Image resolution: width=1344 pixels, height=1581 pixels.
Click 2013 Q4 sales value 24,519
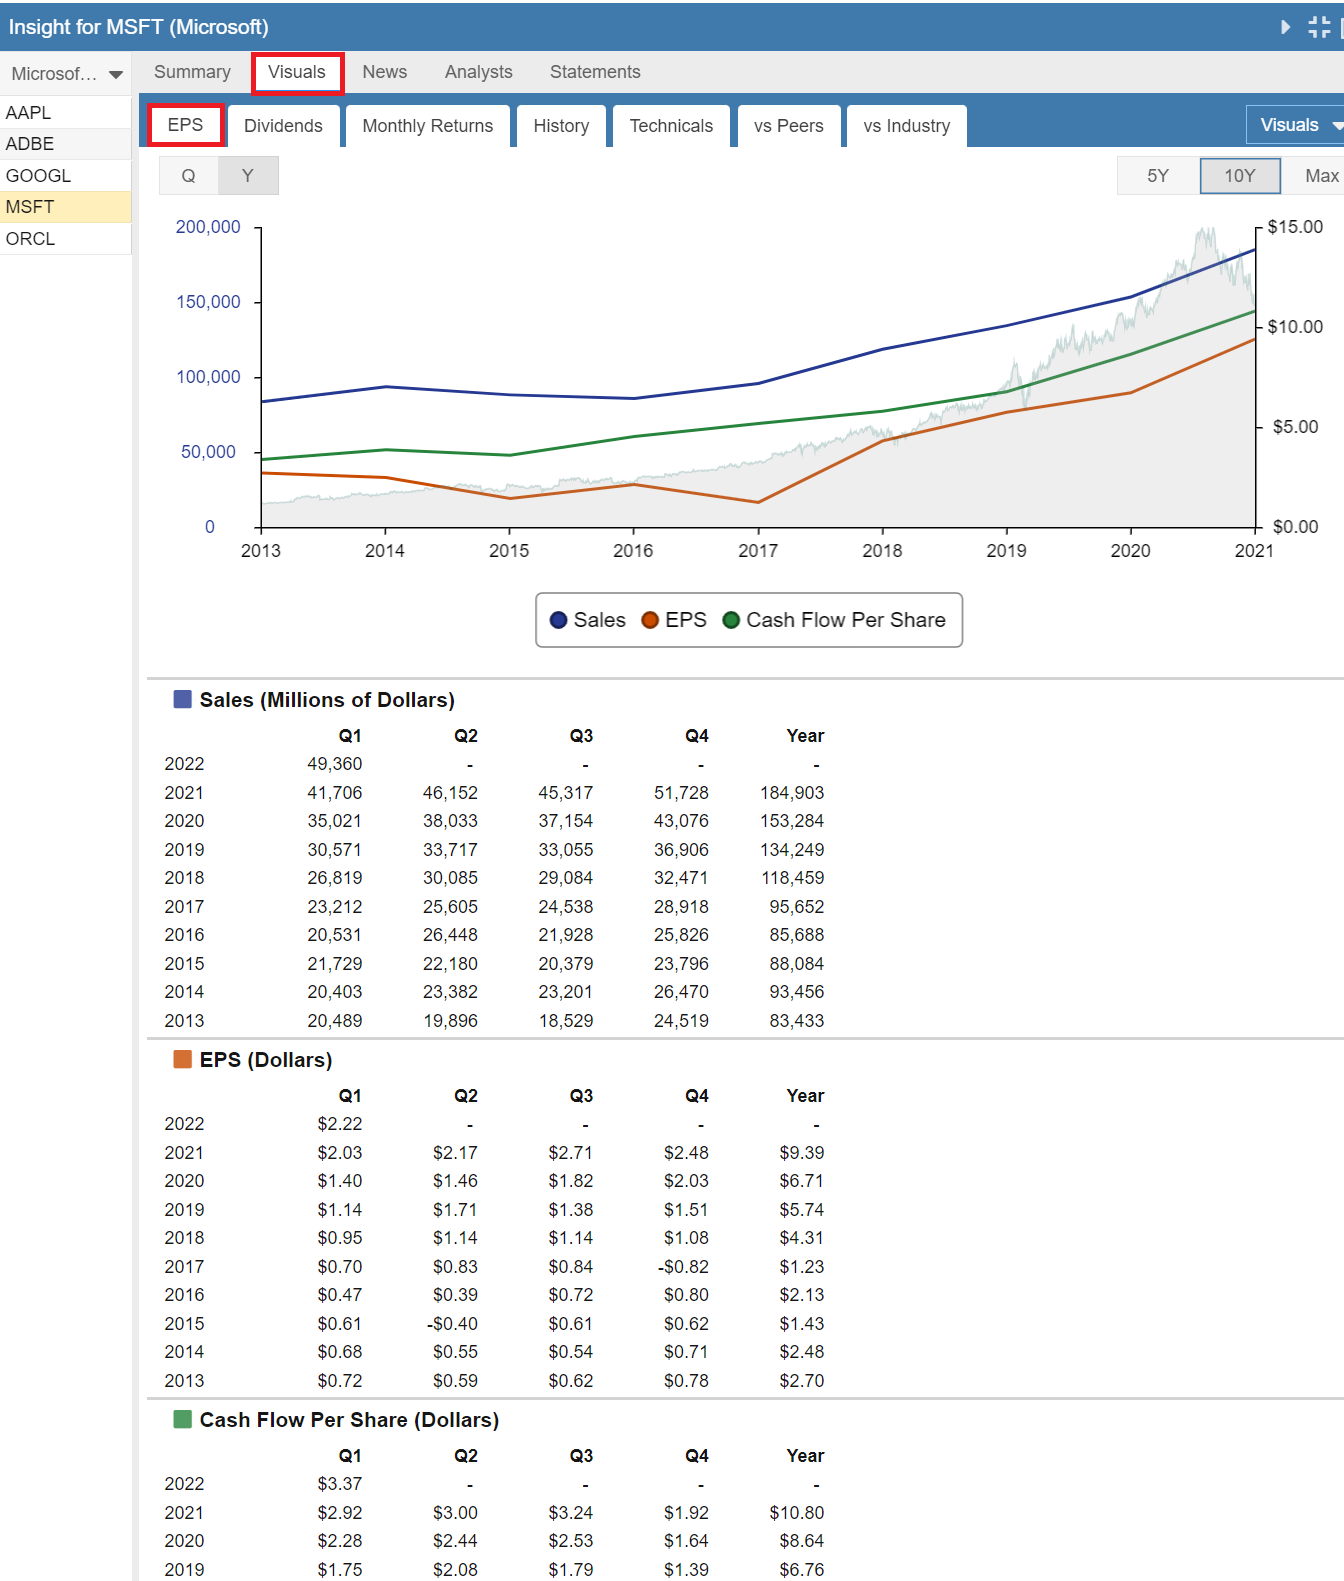point(681,1021)
